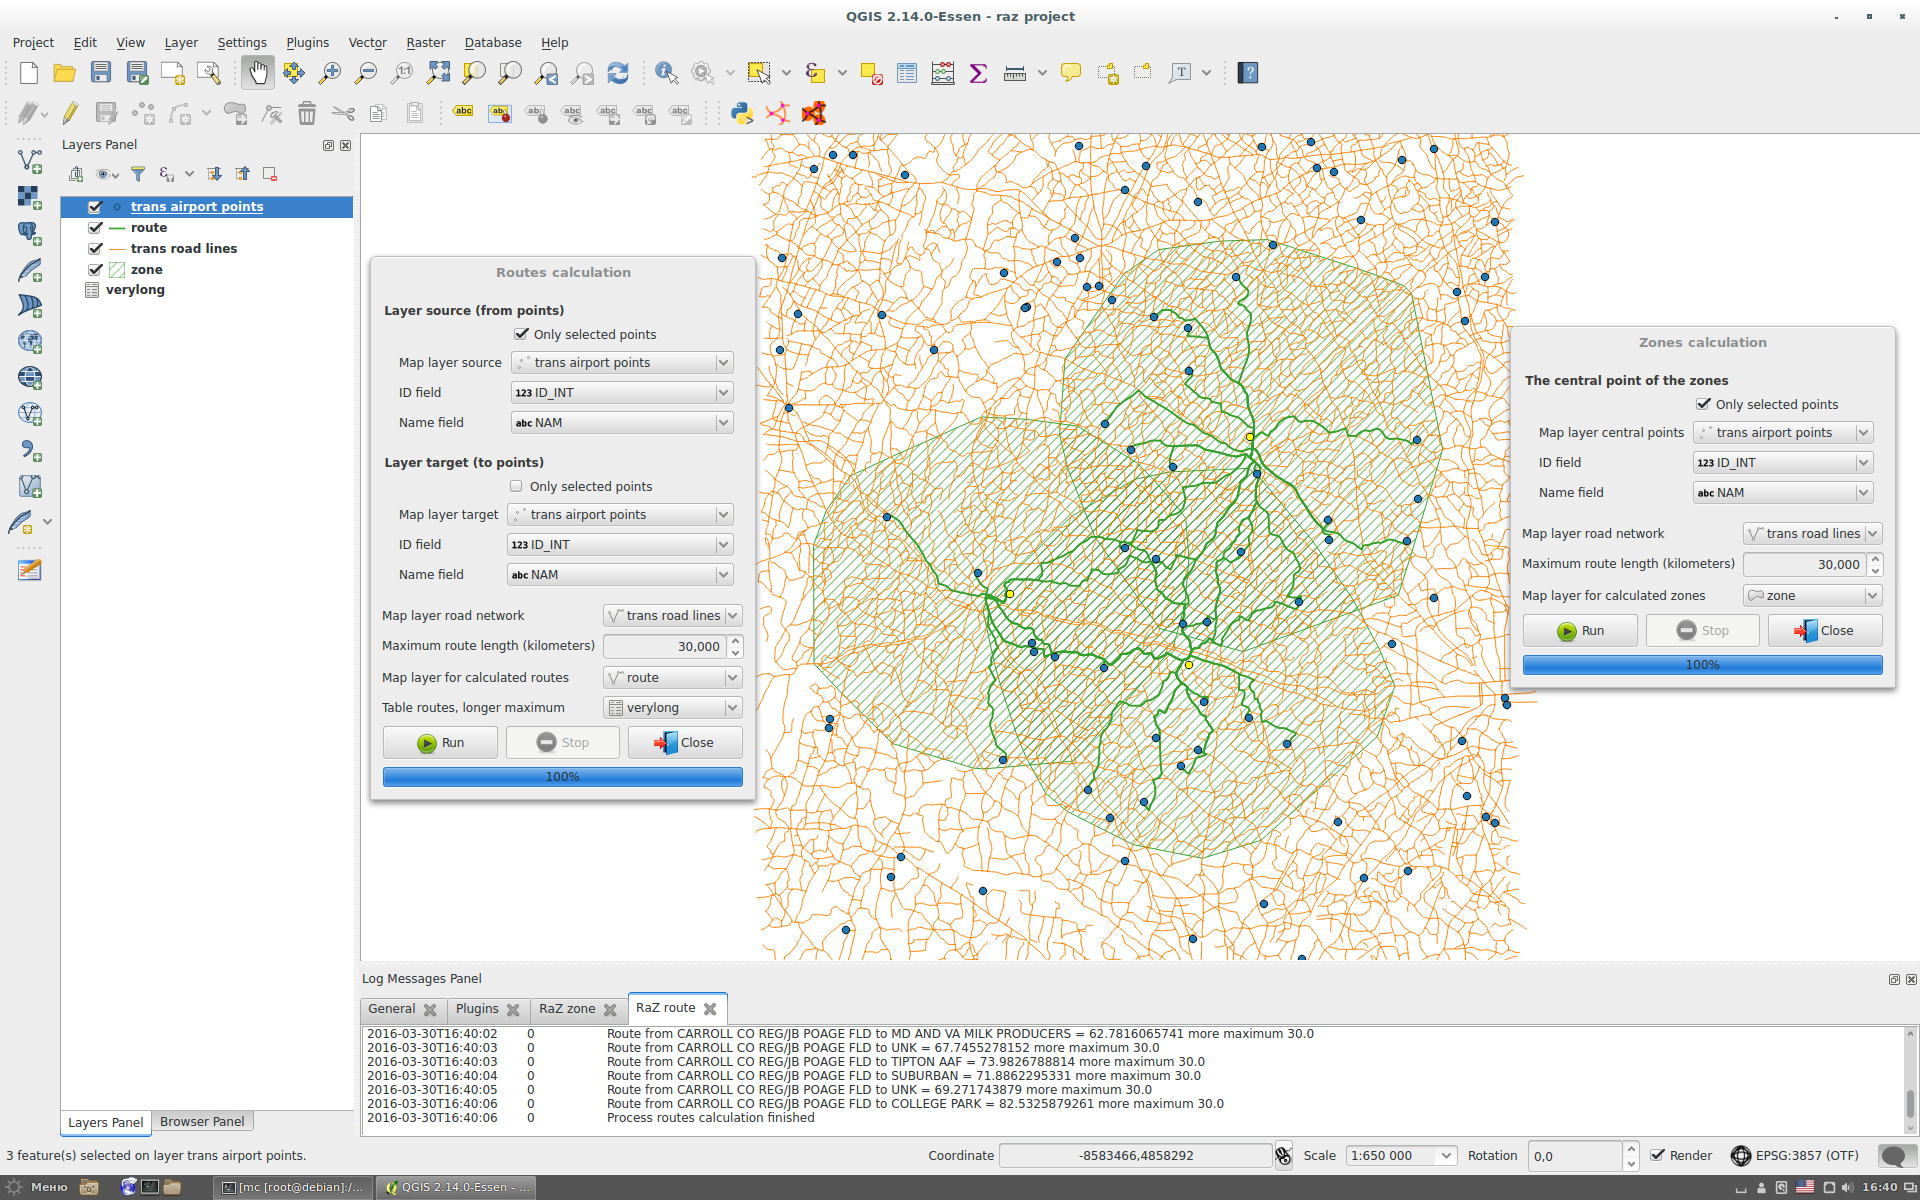Click Close in Routes calculation panel
Screen dimensions: 1920x1200
click(x=685, y=743)
